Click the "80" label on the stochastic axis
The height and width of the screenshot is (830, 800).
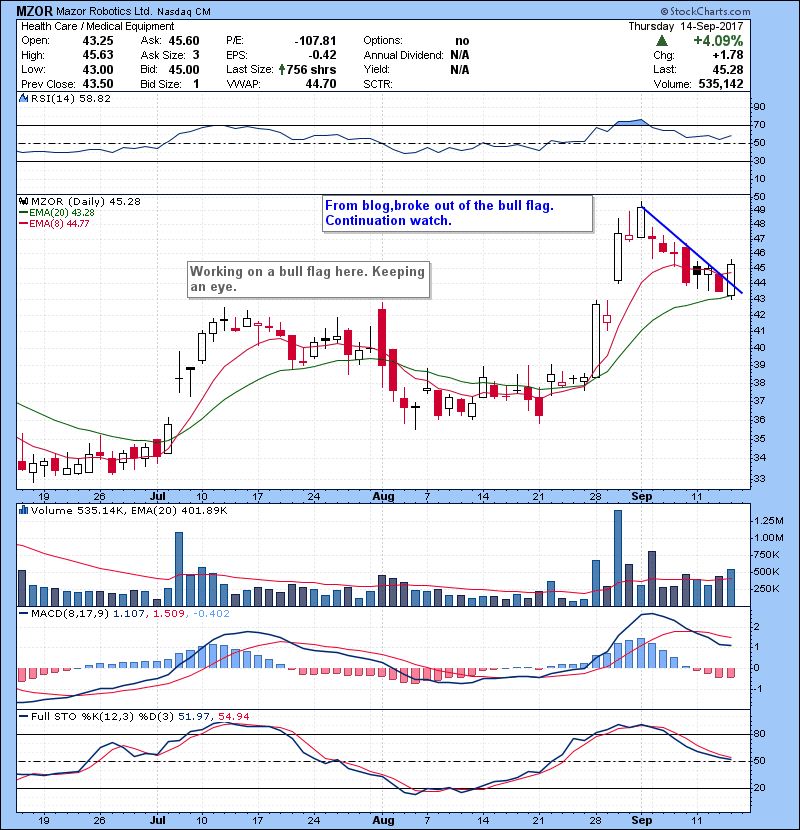[x=759, y=734]
